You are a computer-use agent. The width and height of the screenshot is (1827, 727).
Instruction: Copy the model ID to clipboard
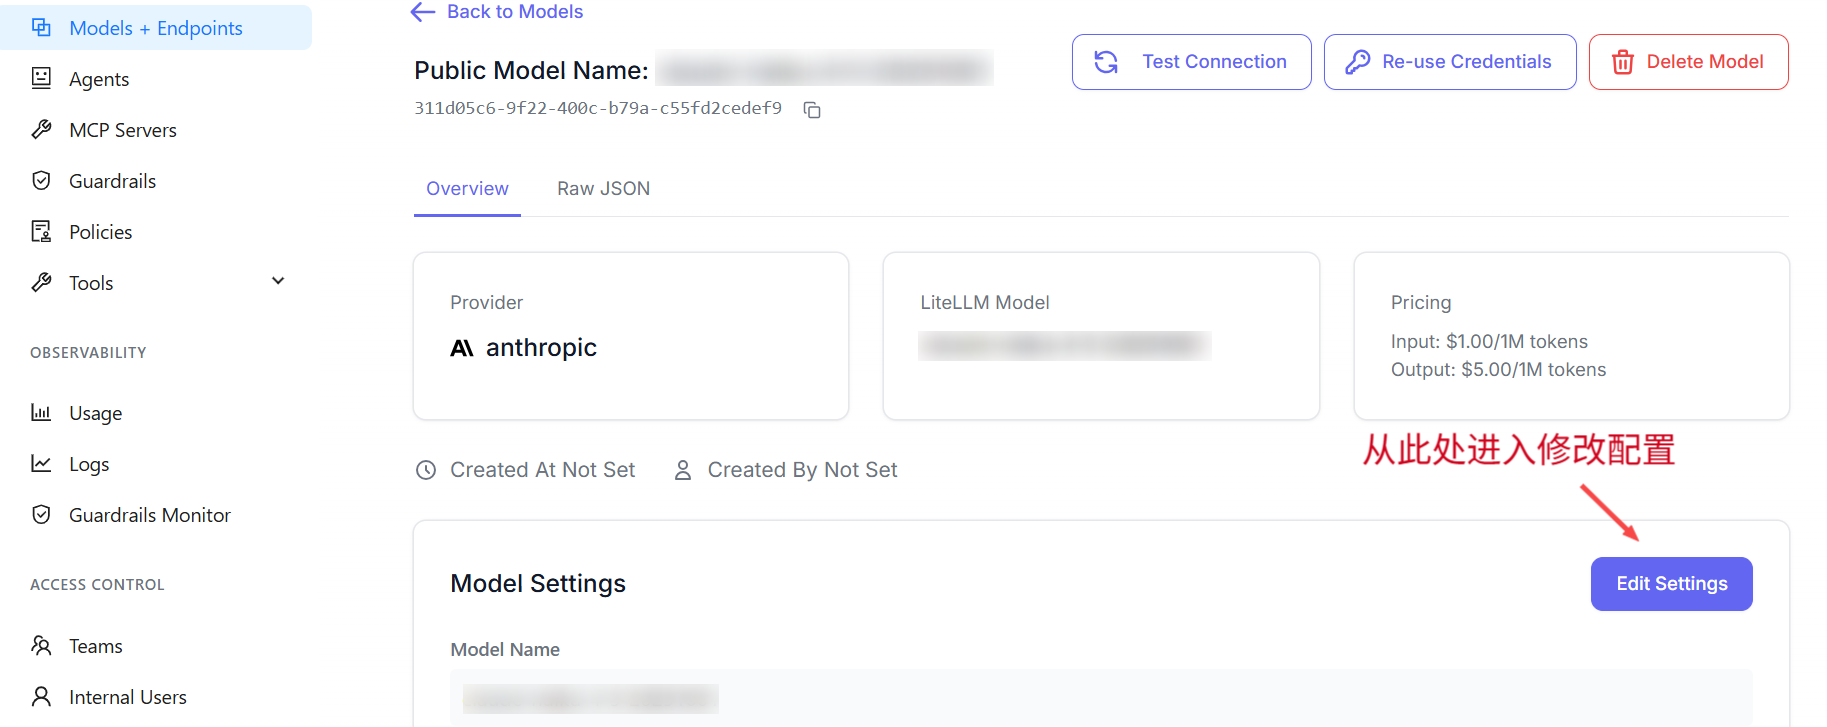pos(812,110)
